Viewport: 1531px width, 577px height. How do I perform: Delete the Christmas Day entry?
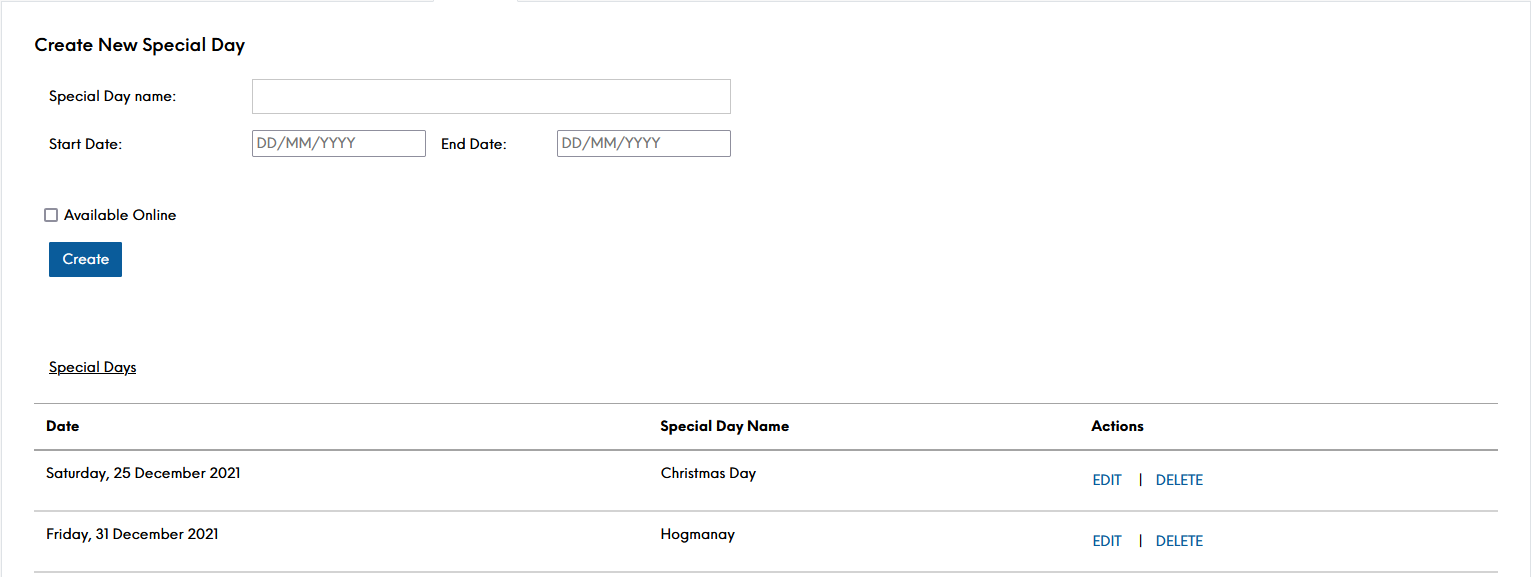[1179, 480]
